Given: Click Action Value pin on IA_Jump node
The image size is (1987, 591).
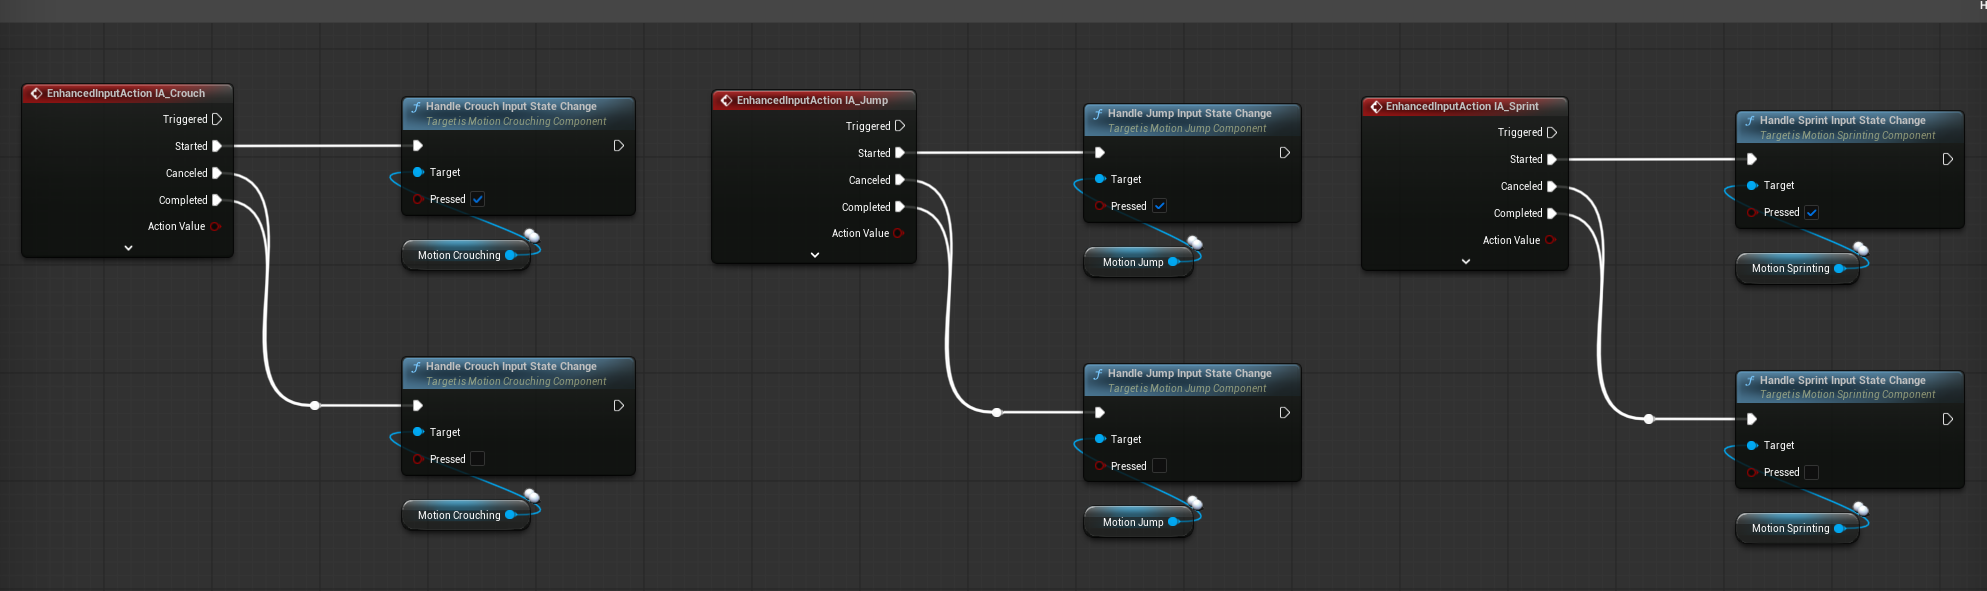Looking at the screenshot, I should point(898,233).
